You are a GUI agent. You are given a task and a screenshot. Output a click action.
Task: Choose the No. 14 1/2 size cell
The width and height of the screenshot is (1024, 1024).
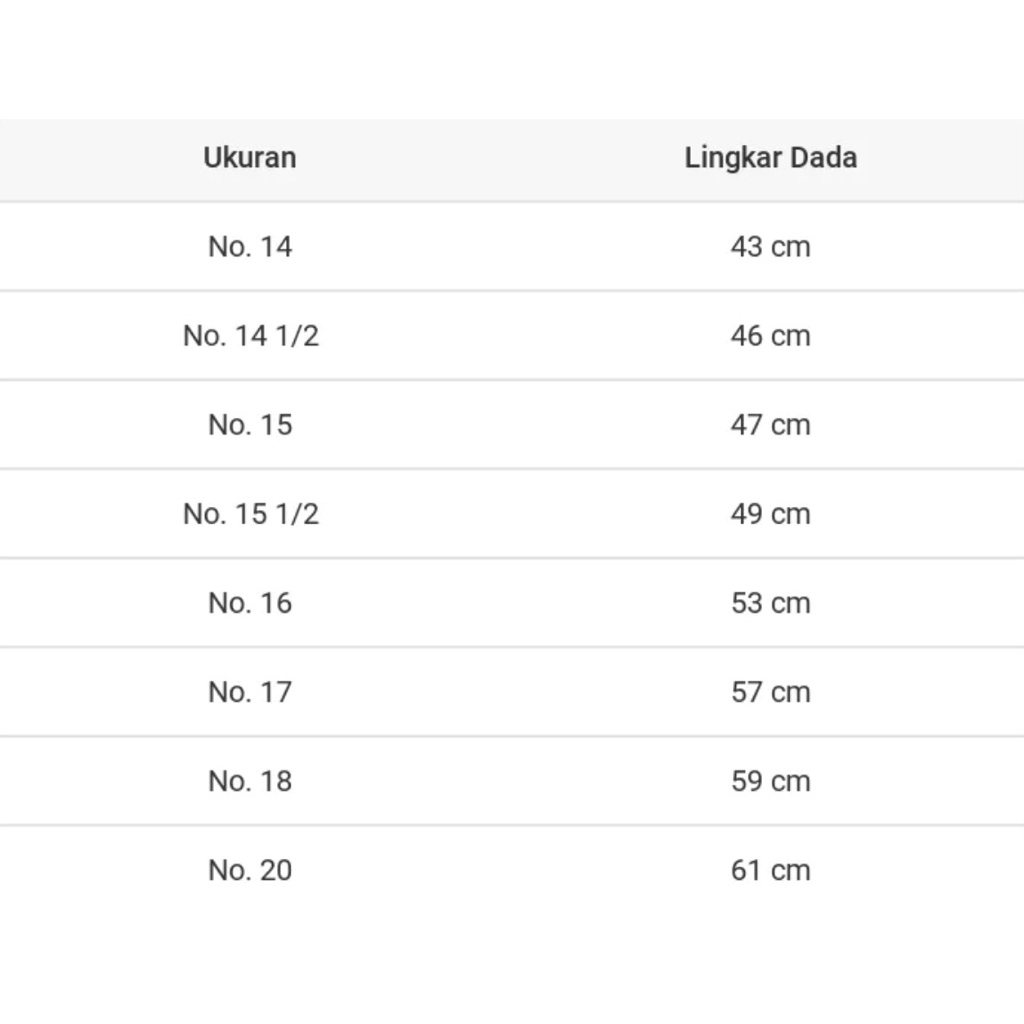click(x=250, y=336)
